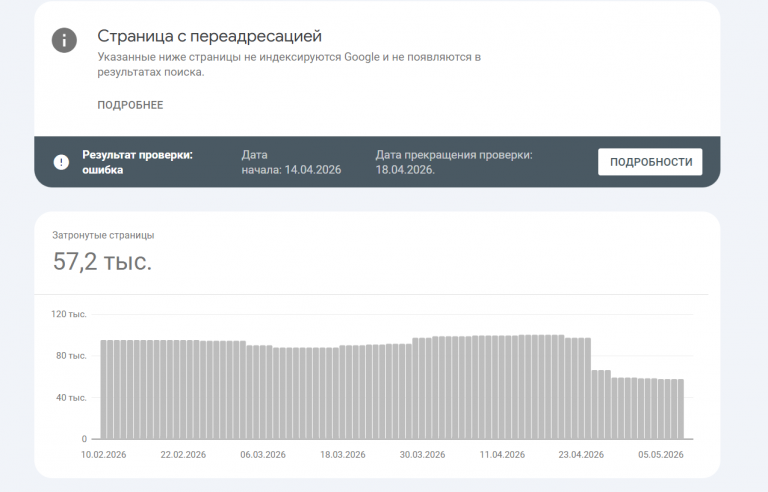Click the 'Затронутые страницы' label
Screen dimensions: 768x492
click(103, 235)
